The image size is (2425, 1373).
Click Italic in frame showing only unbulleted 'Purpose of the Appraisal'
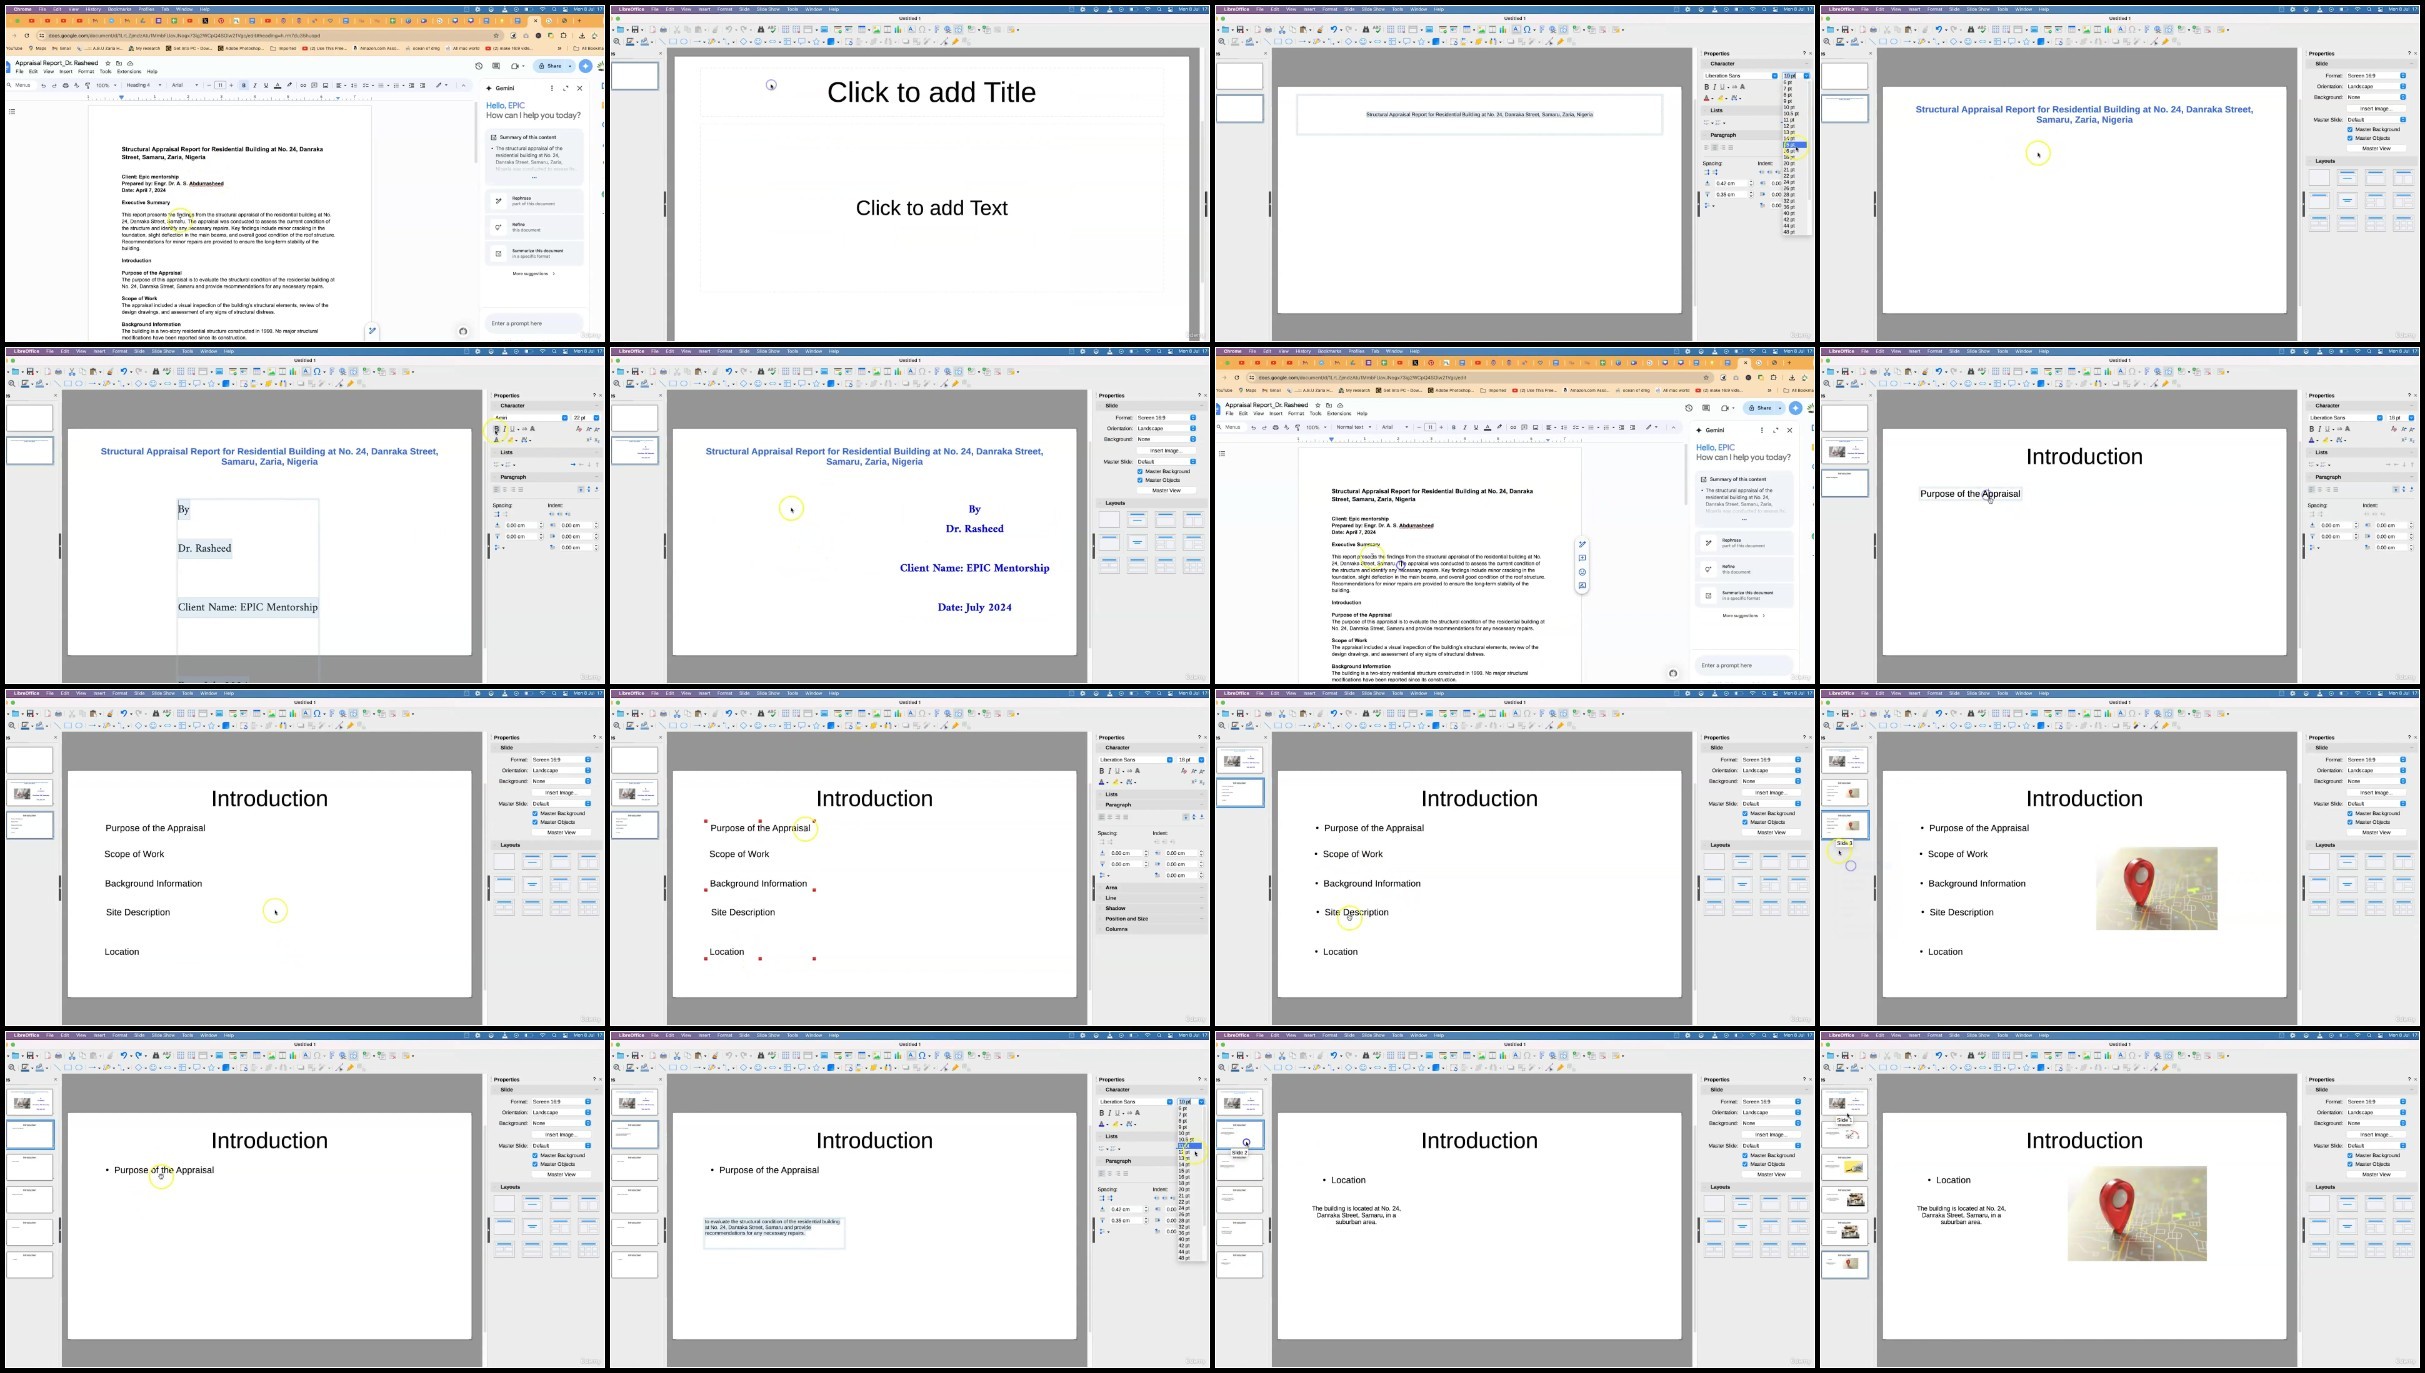2320,429
